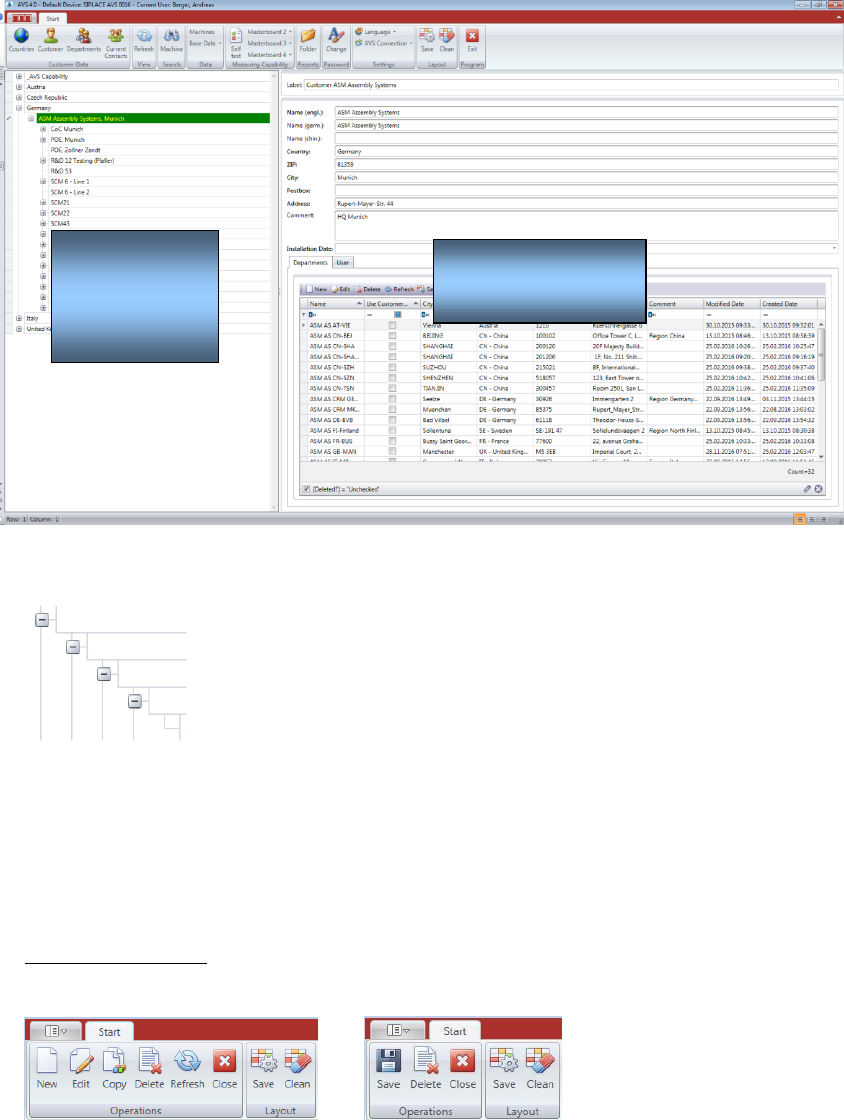Toggle Use Customer checkbox for ASM AS CN-BEJ

(x=392, y=336)
